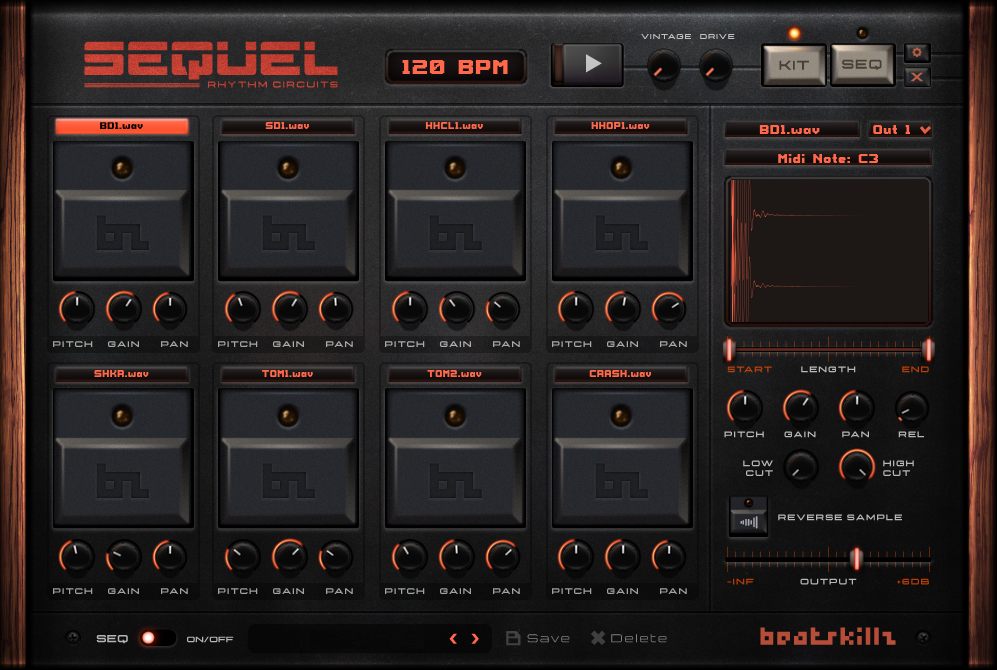Trigger the CRASH.wav drum pad
The height and width of the screenshot is (670, 997).
tap(622, 458)
